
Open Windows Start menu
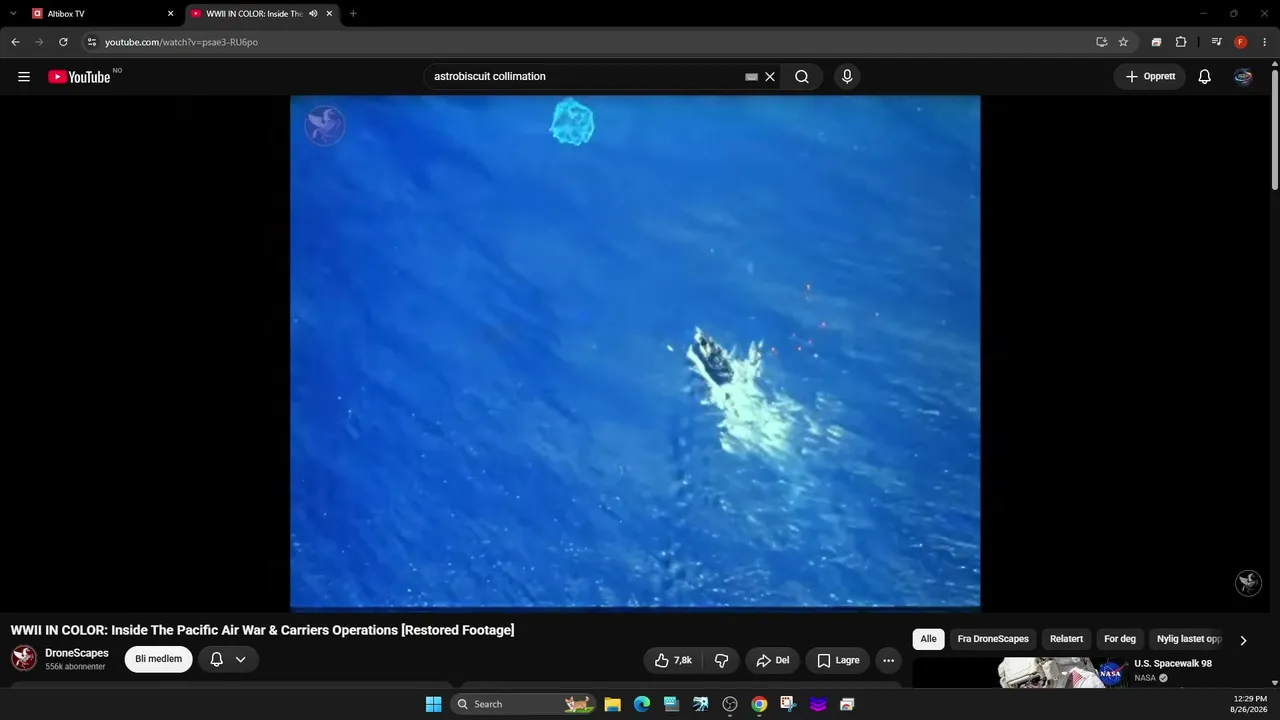pos(433,704)
